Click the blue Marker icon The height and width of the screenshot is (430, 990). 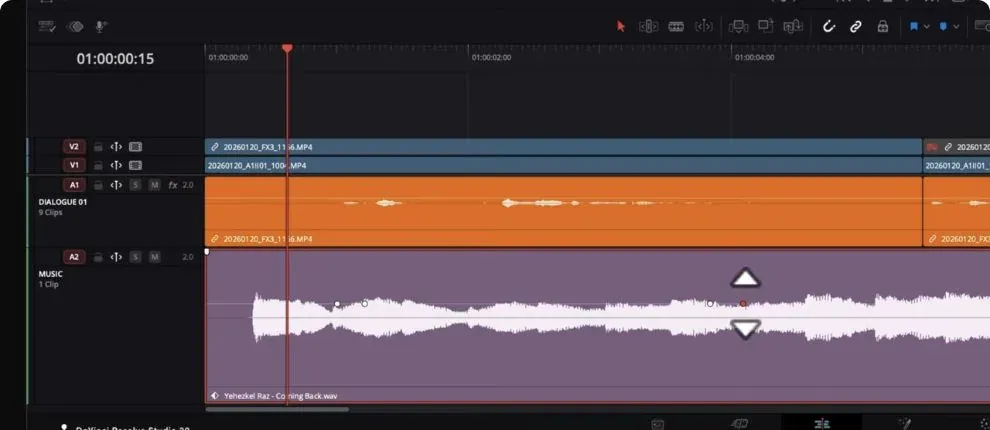point(943,27)
